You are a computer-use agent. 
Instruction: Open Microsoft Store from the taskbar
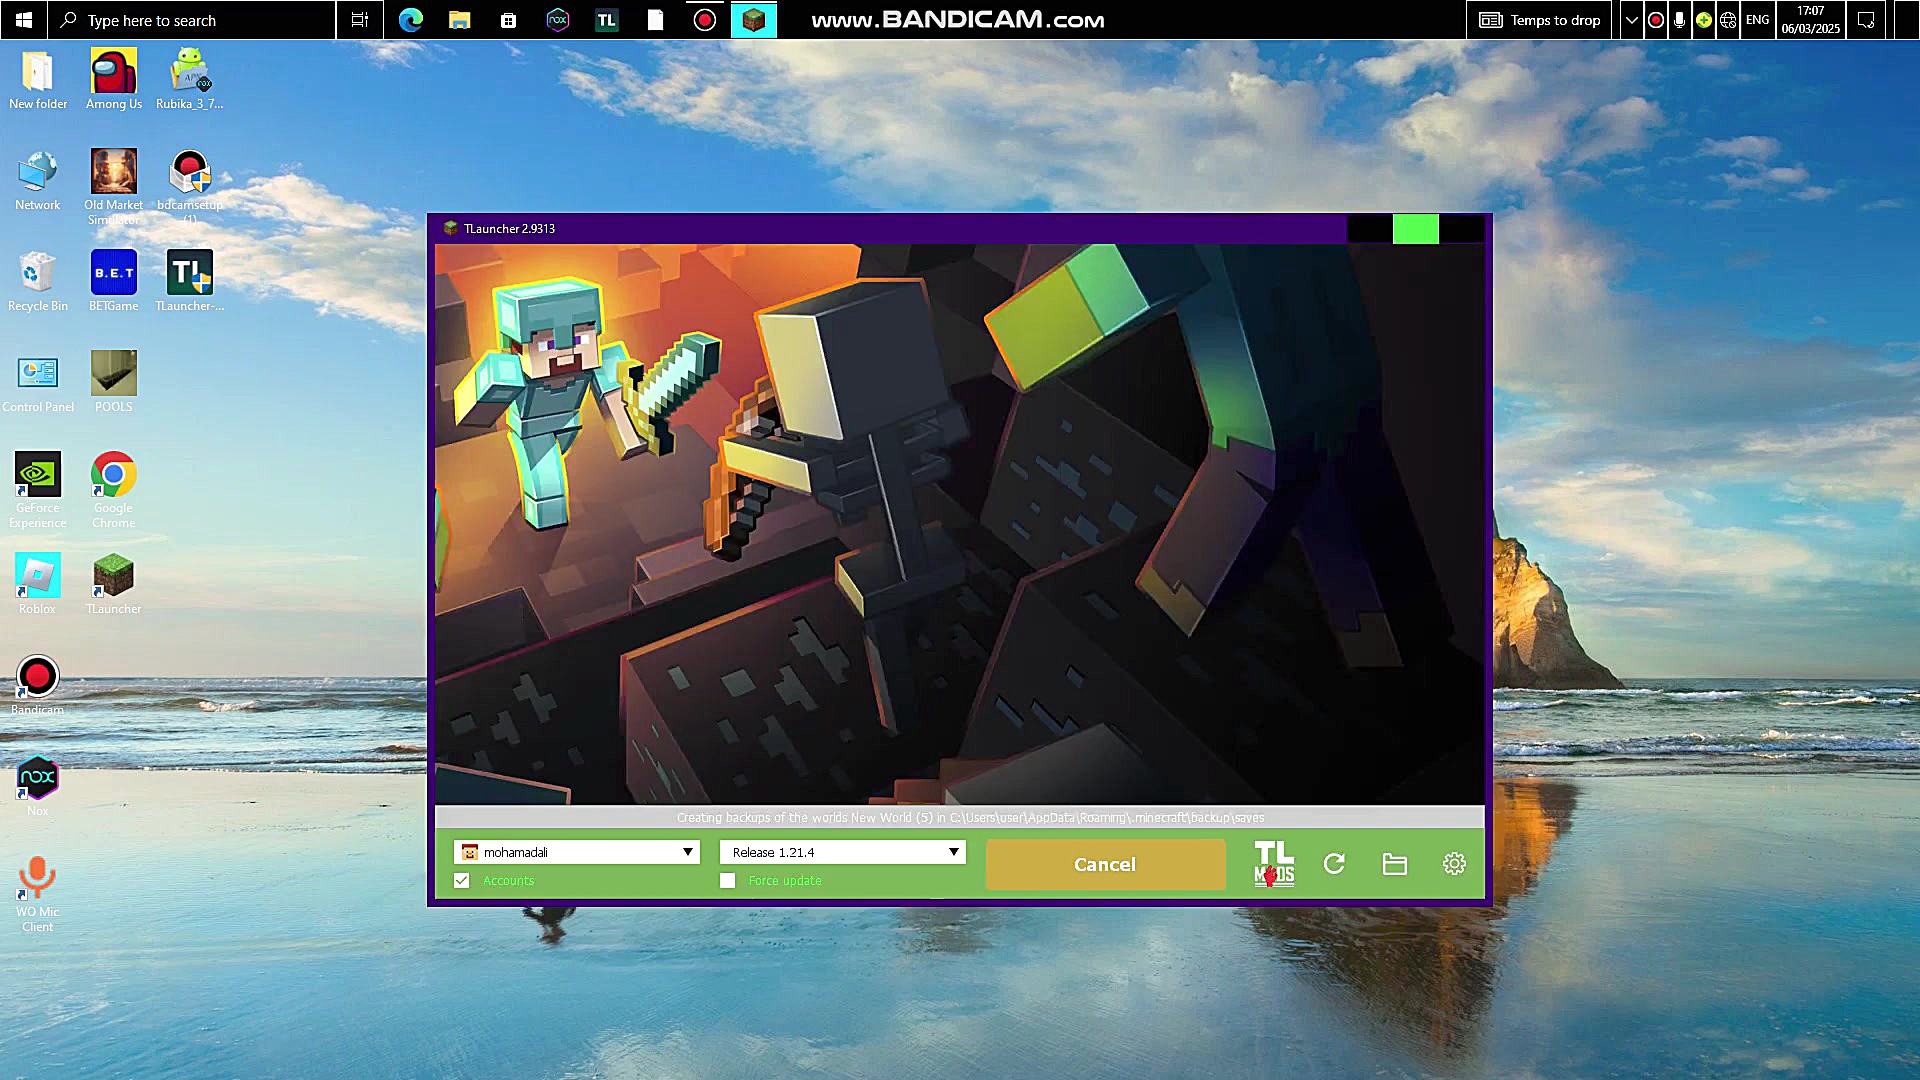[508, 20]
